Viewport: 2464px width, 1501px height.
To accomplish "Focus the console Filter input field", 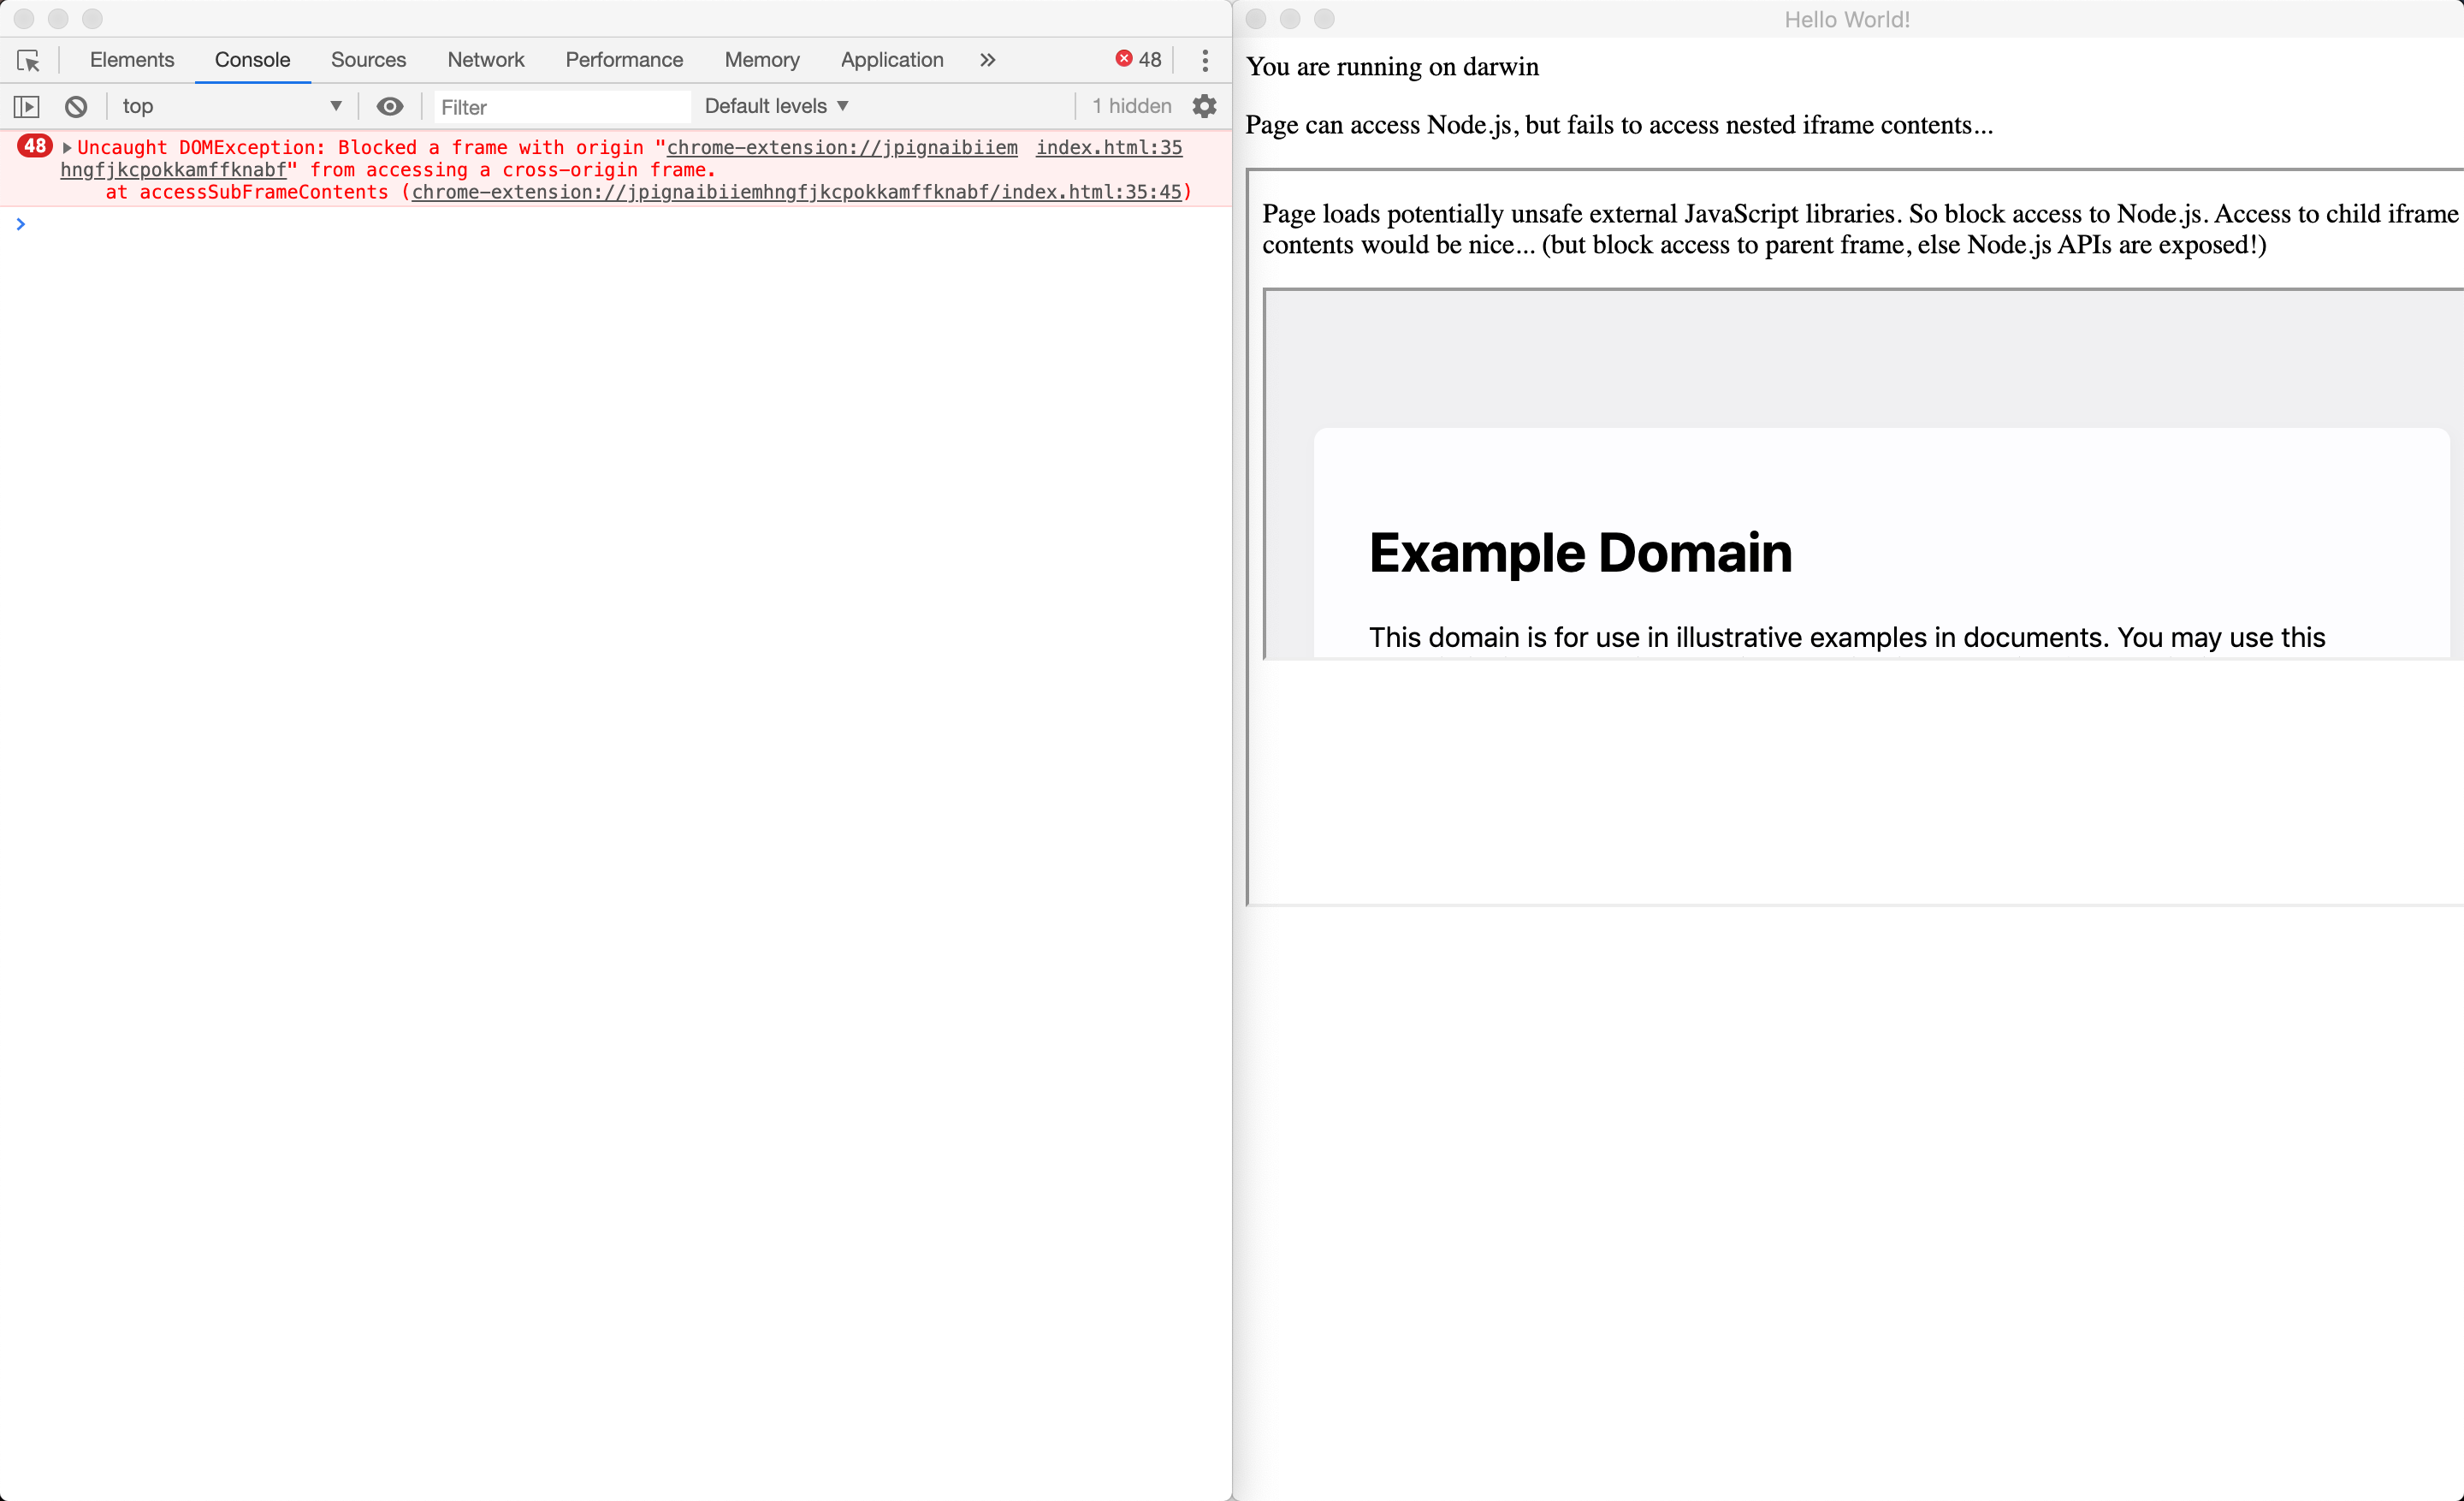I will (x=562, y=107).
